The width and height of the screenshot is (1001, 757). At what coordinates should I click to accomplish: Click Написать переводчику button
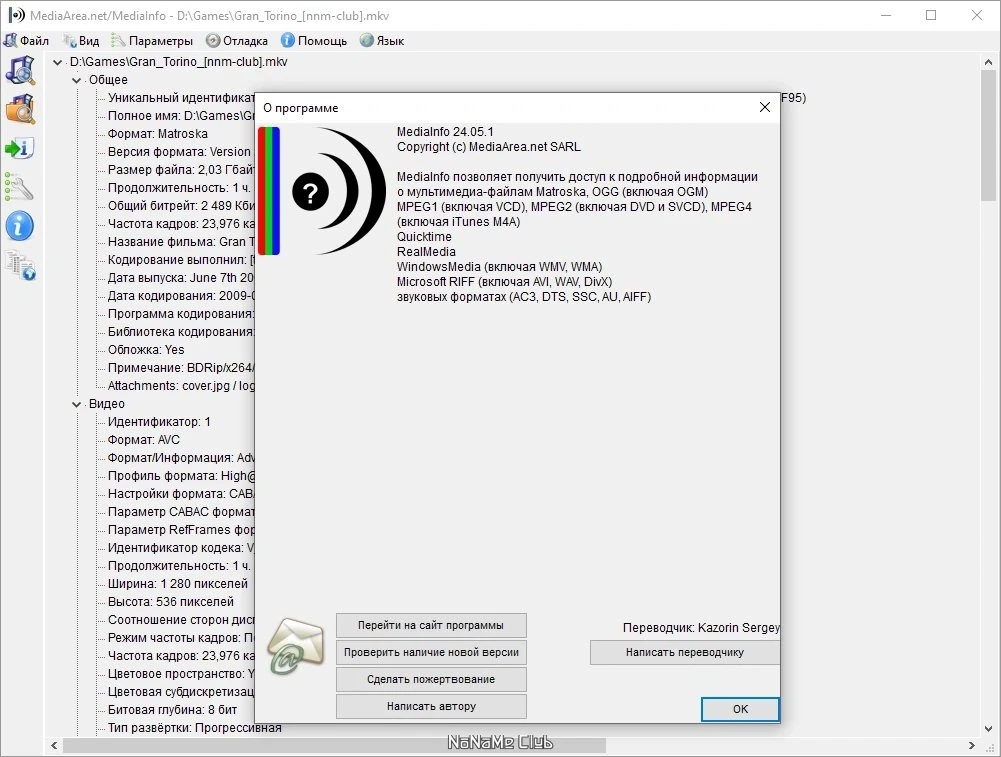684,652
